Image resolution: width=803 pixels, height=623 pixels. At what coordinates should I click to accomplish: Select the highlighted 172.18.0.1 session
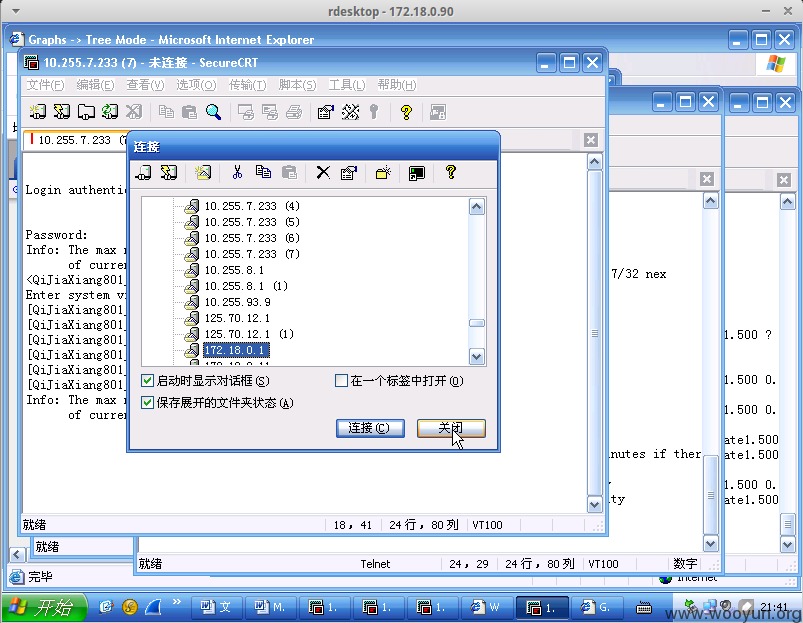[x=236, y=350]
